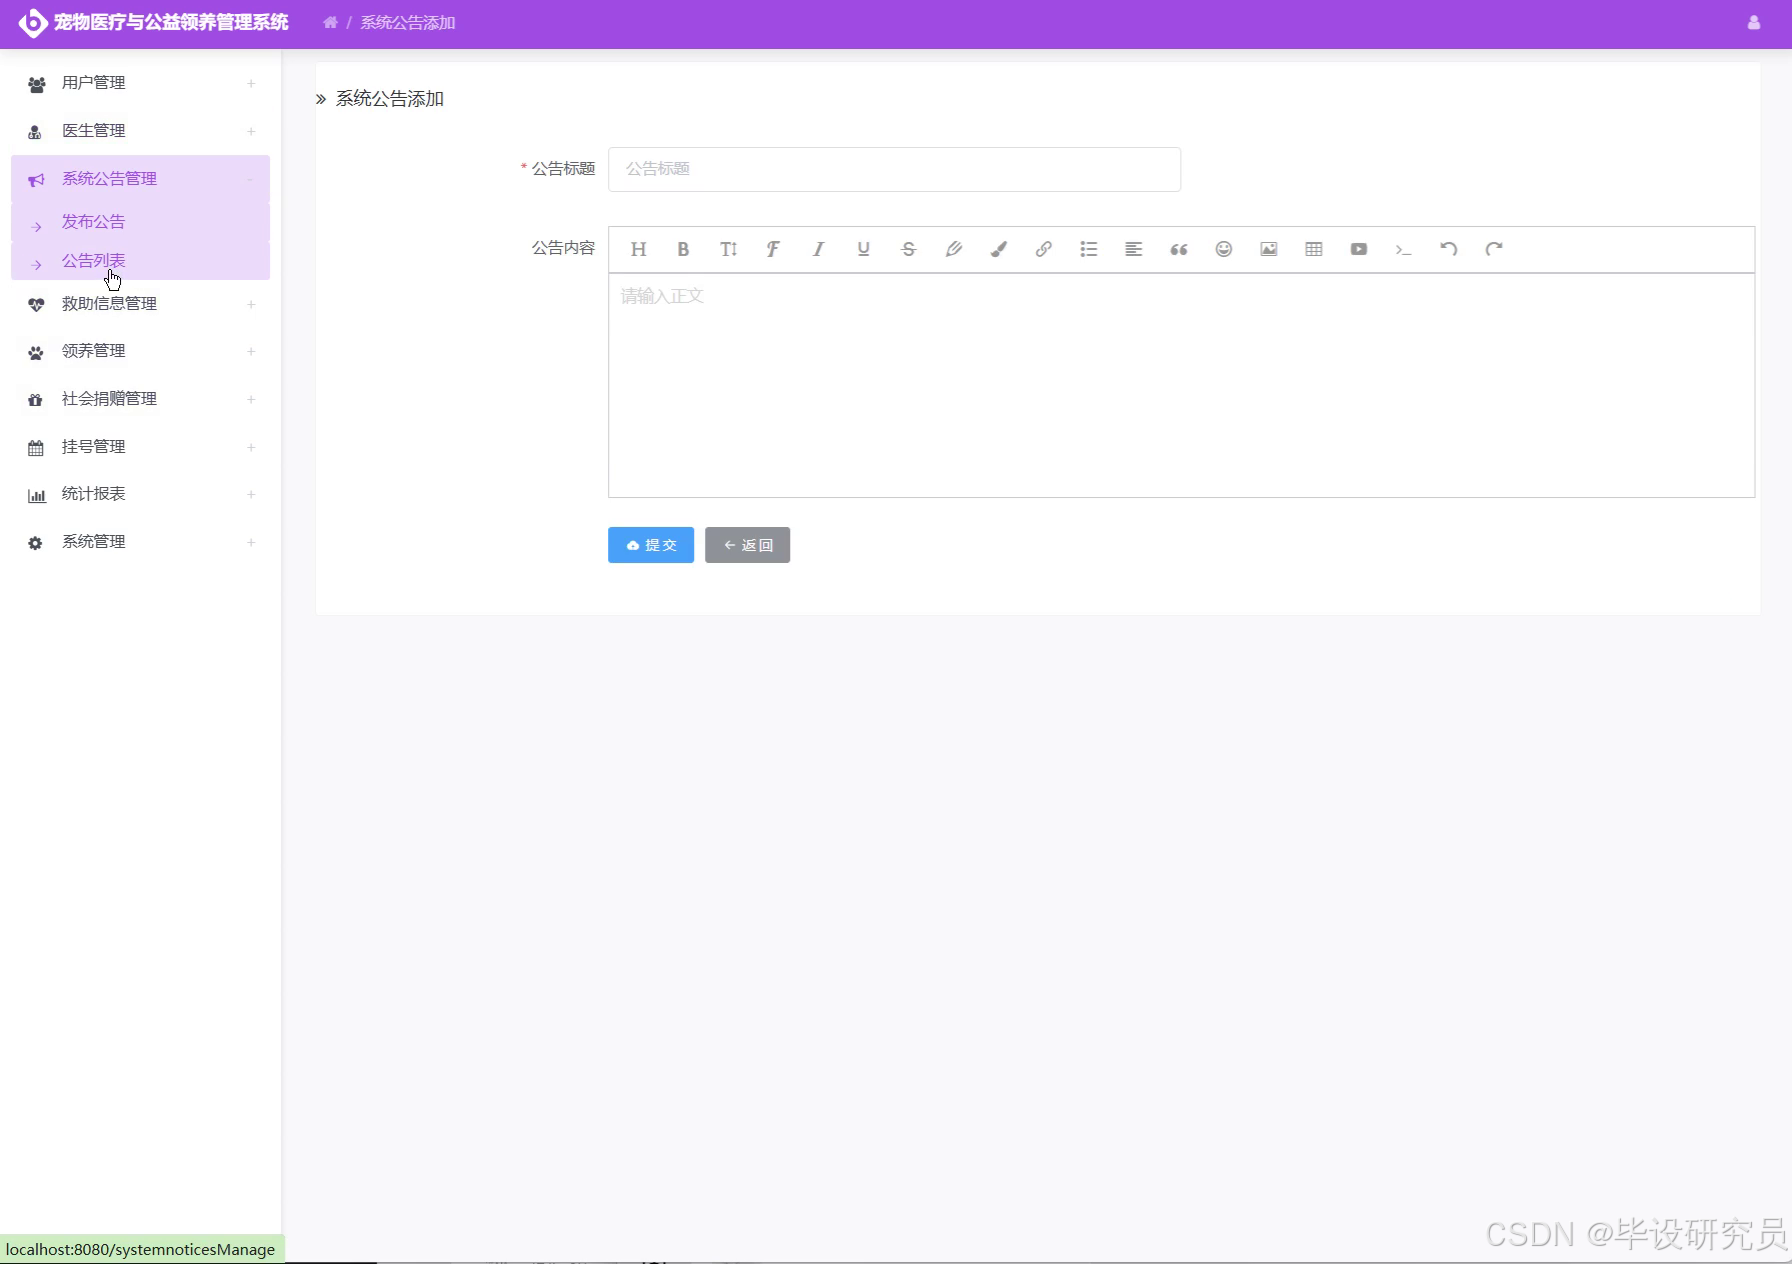The image size is (1792, 1264).
Task: Redo the last editor action
Action: [x=1493, y=249]
